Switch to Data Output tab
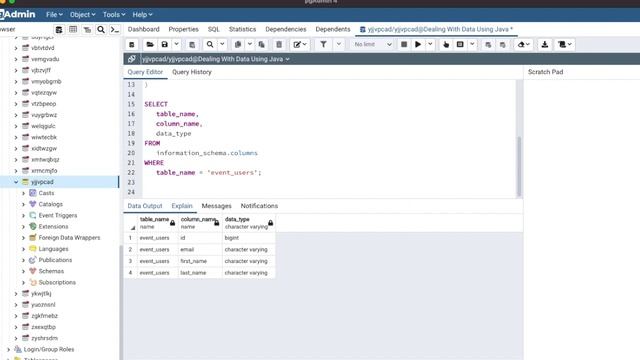The width and height of the screenshot is (640, 360). coord(144,206)
